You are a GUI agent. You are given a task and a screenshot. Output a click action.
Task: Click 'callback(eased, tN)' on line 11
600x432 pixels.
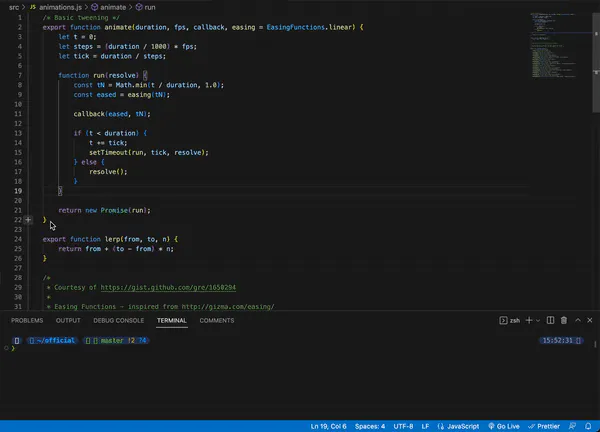(x=111, y=114)
